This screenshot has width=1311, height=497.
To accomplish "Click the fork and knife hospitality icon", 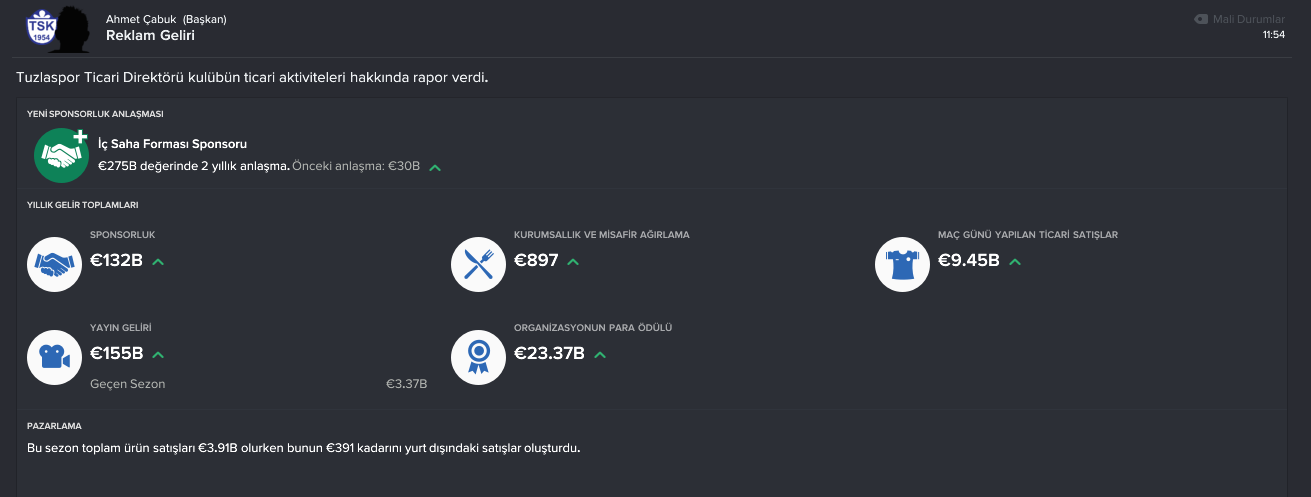I will click(478, 264).
